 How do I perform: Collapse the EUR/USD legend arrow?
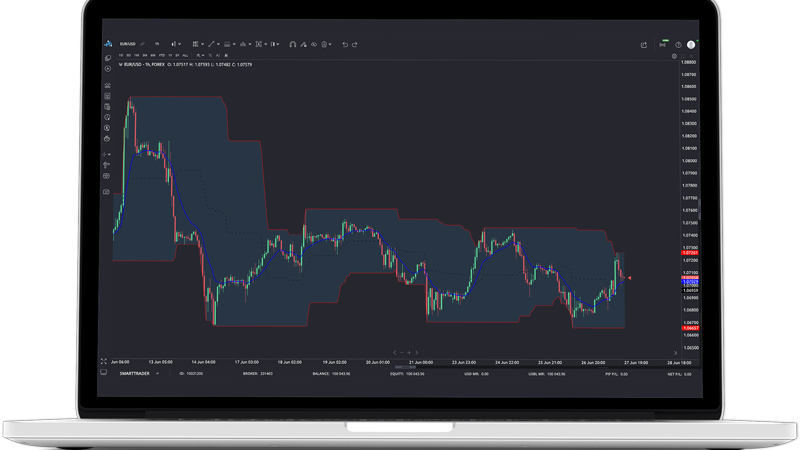(120, 64)
